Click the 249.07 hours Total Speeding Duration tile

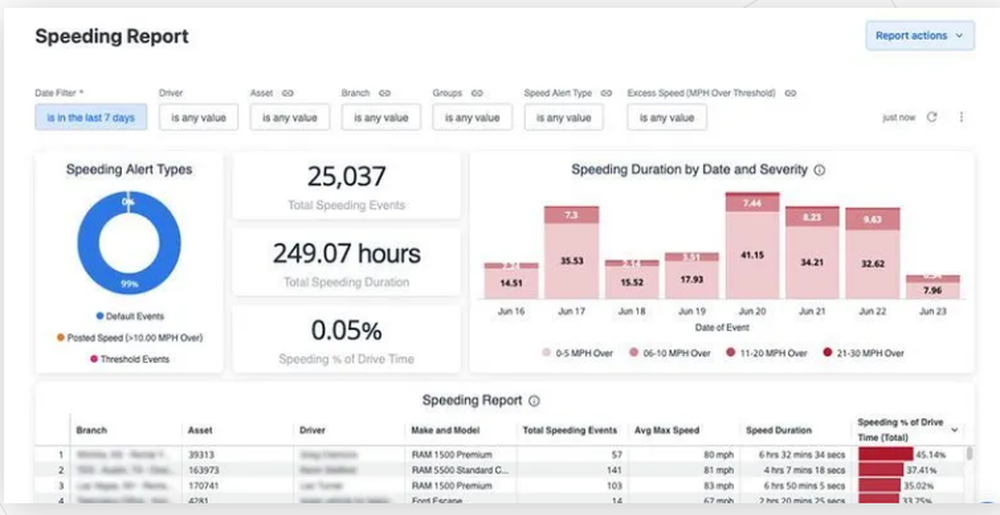point(346,262)
